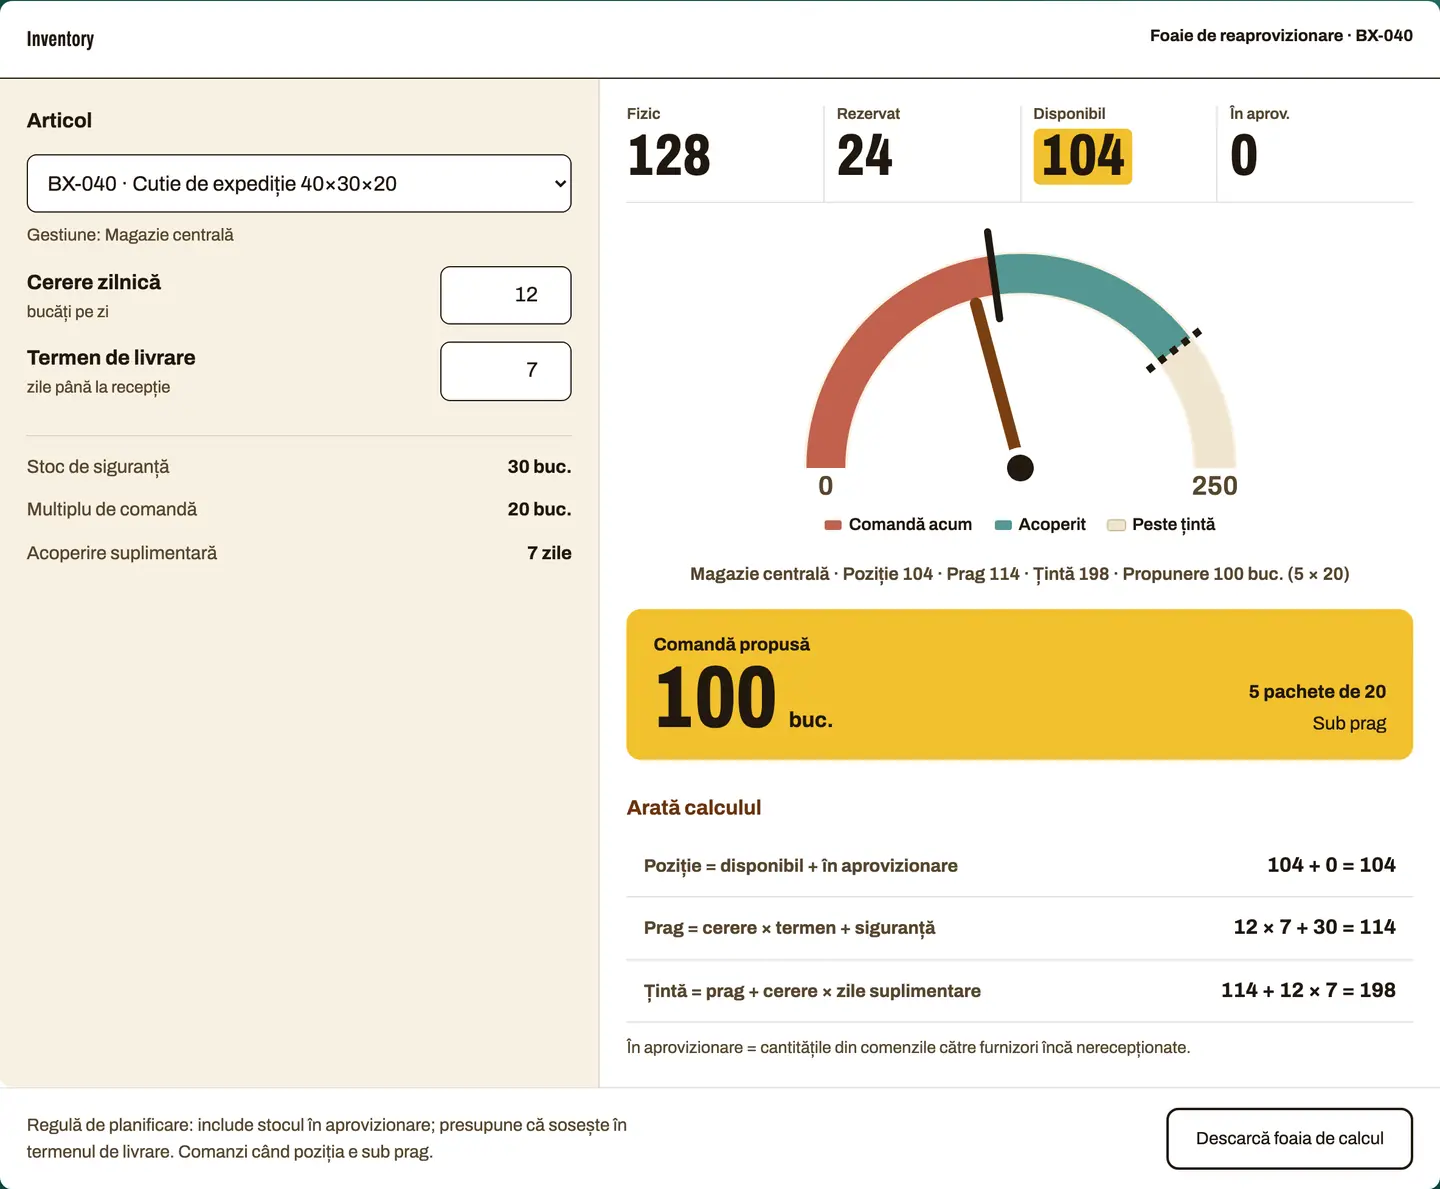Click the Stoc de siguranță 30 buc. row
Screen dimensions: 1440x1189
(299, 467)
